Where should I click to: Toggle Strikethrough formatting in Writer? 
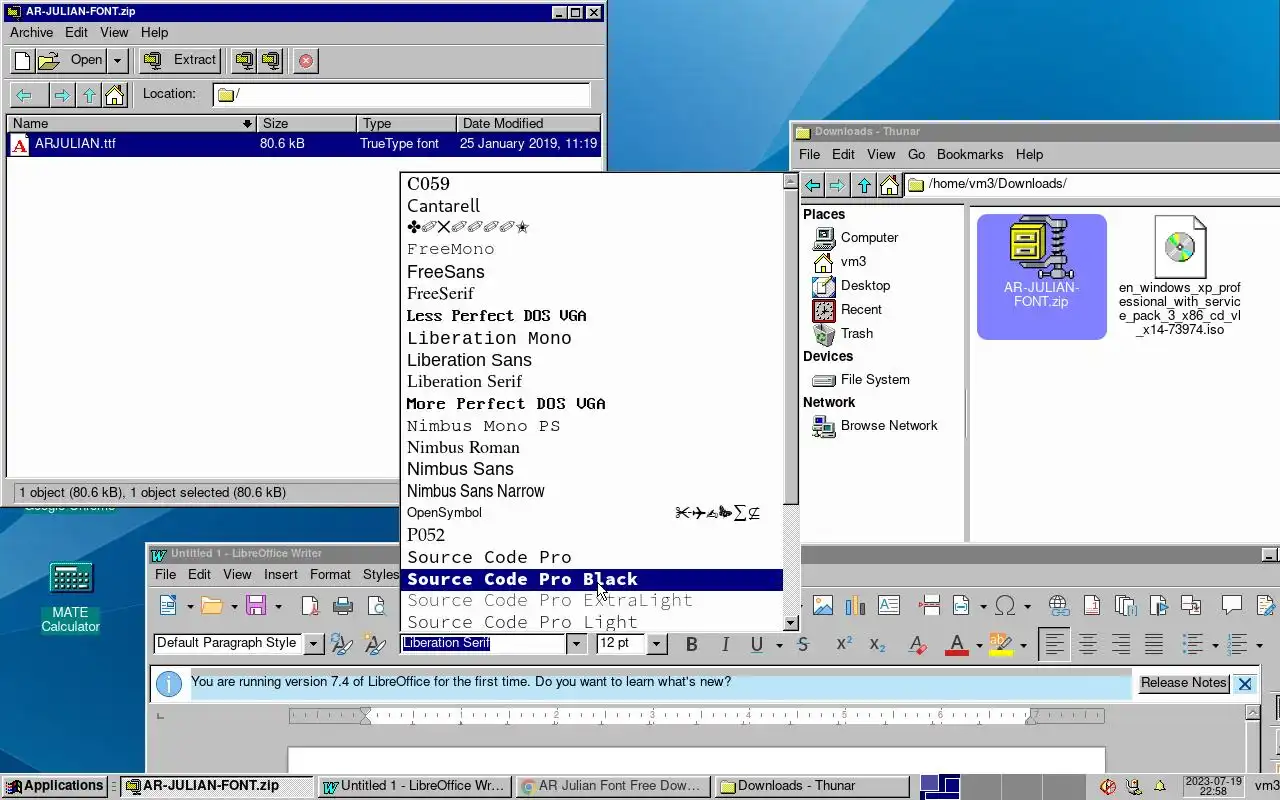pos(802,644)
